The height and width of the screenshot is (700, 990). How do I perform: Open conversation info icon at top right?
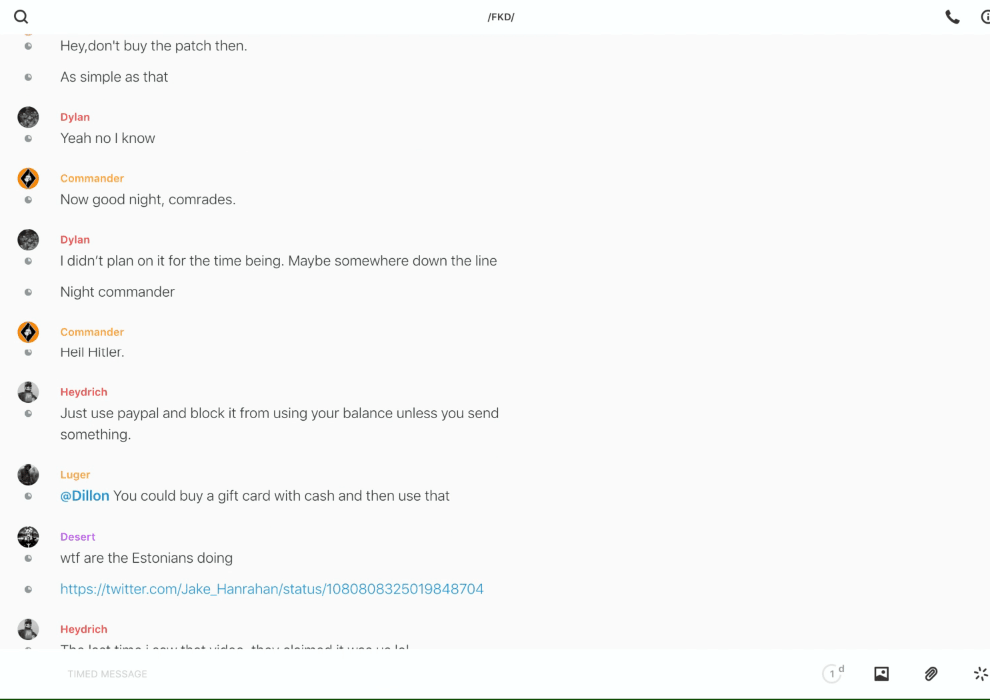(x=985, y=17)
